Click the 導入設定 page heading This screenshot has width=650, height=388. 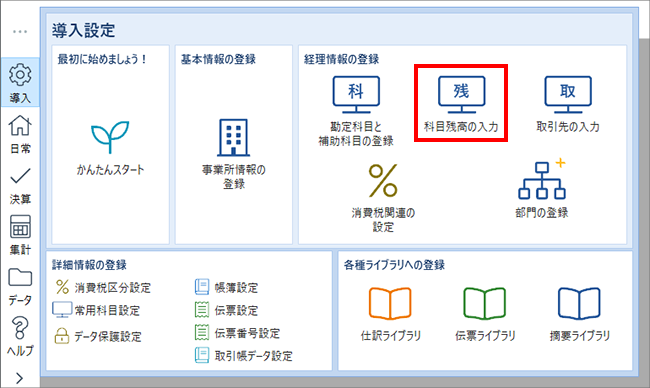click(x=83, y=30)
